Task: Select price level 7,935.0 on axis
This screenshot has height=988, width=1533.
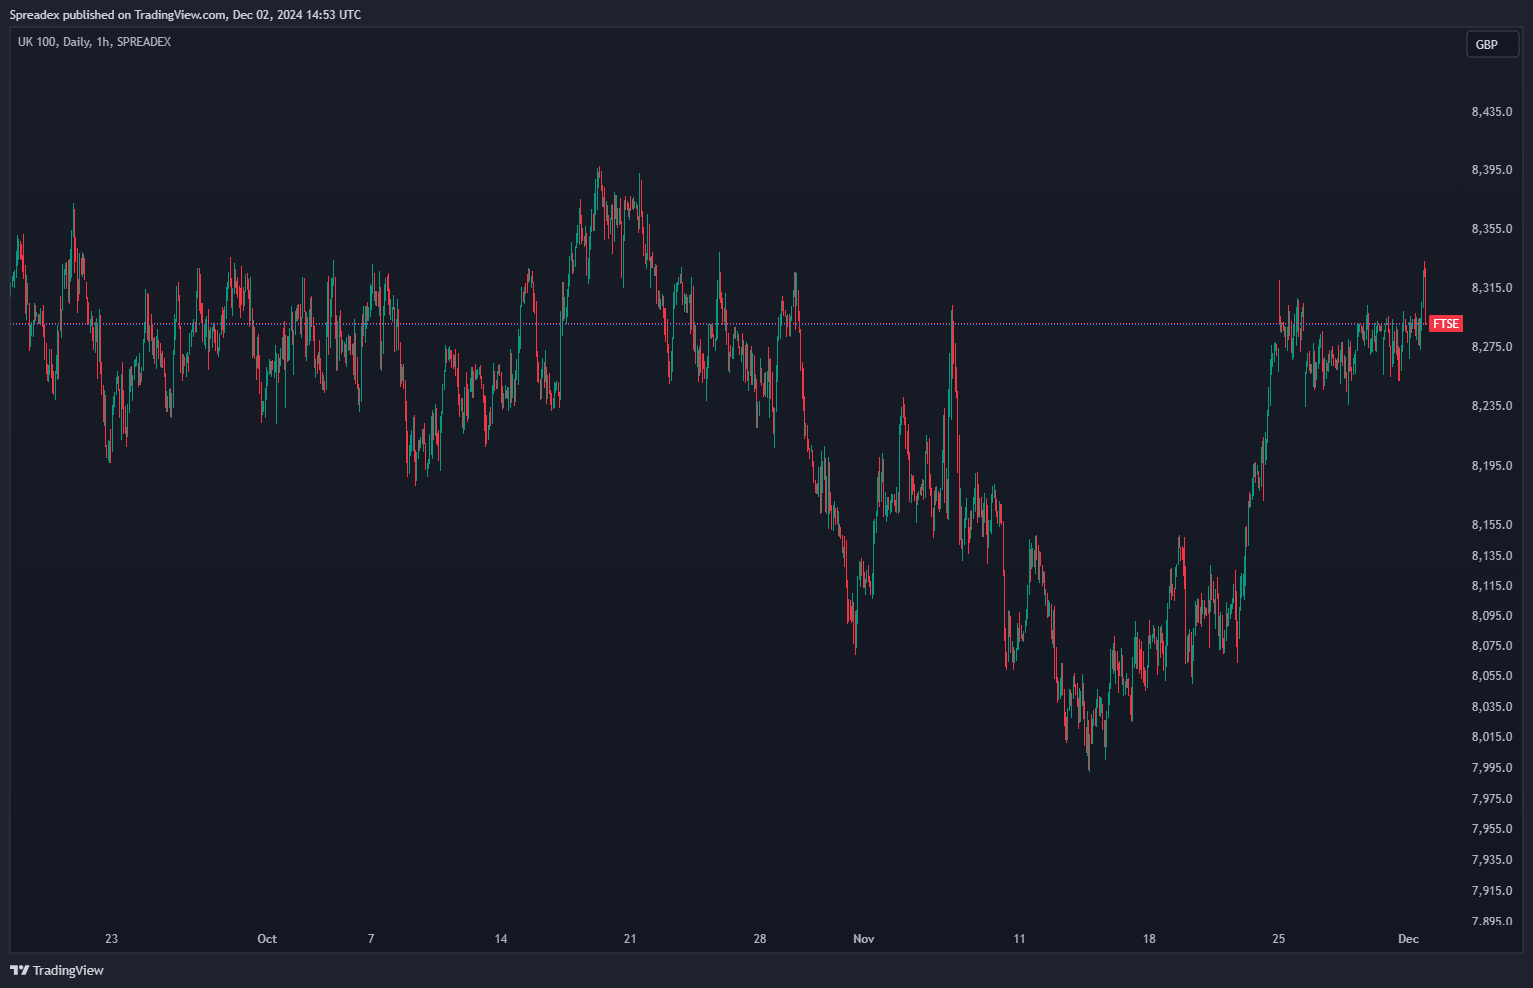Action: [1492, 860]
